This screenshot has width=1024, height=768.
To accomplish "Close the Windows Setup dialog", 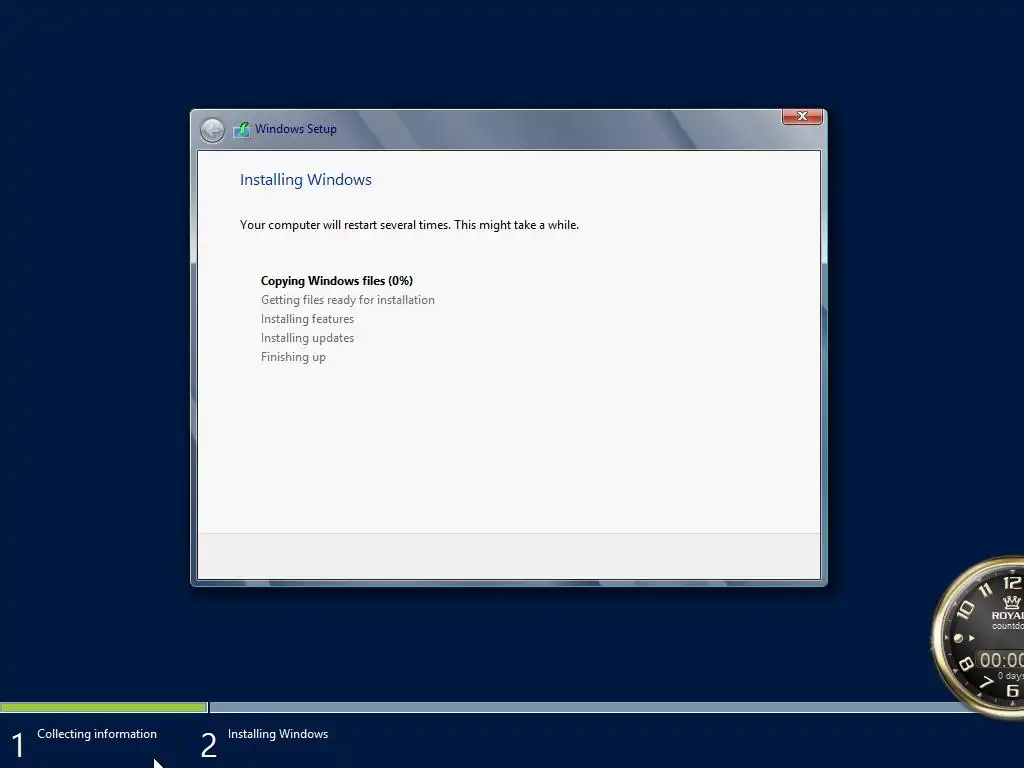I will 802,116.
